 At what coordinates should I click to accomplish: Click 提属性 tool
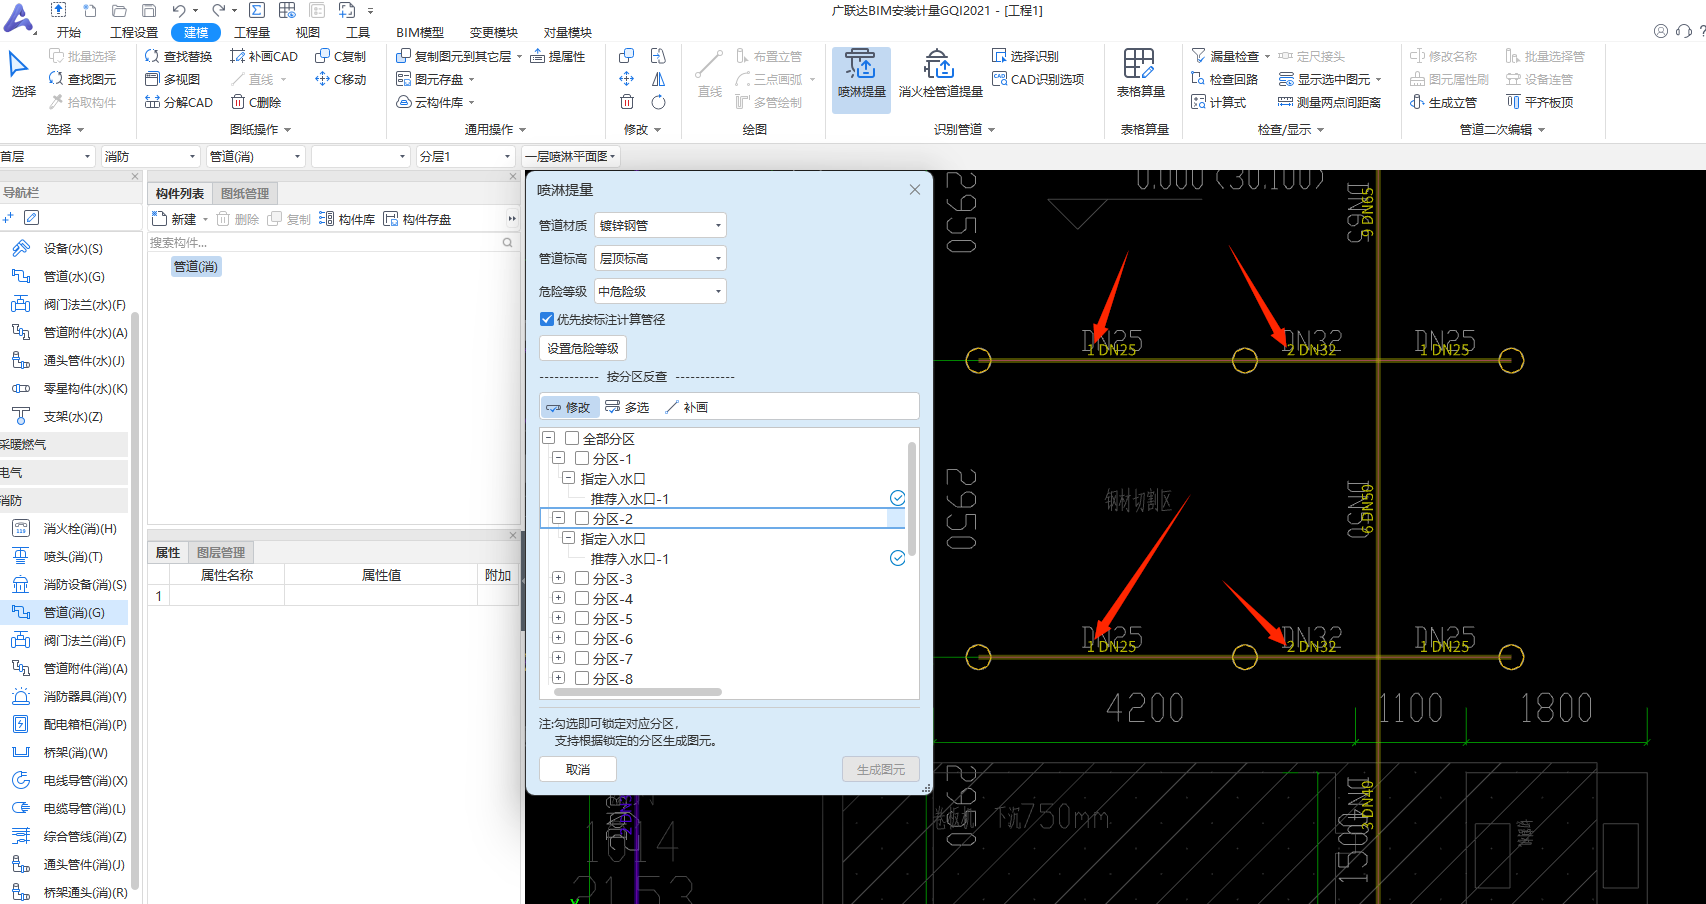(557, 56)
